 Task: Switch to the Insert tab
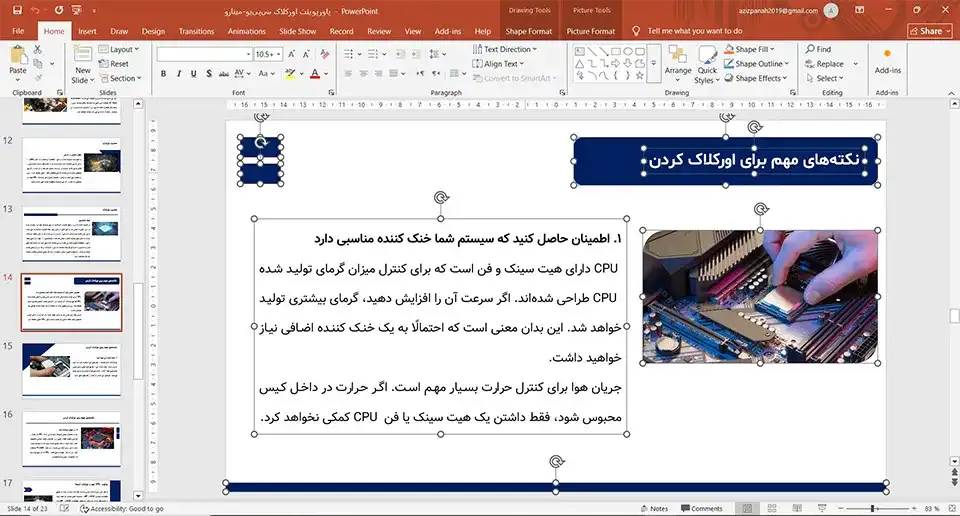[x=87, y=31]
